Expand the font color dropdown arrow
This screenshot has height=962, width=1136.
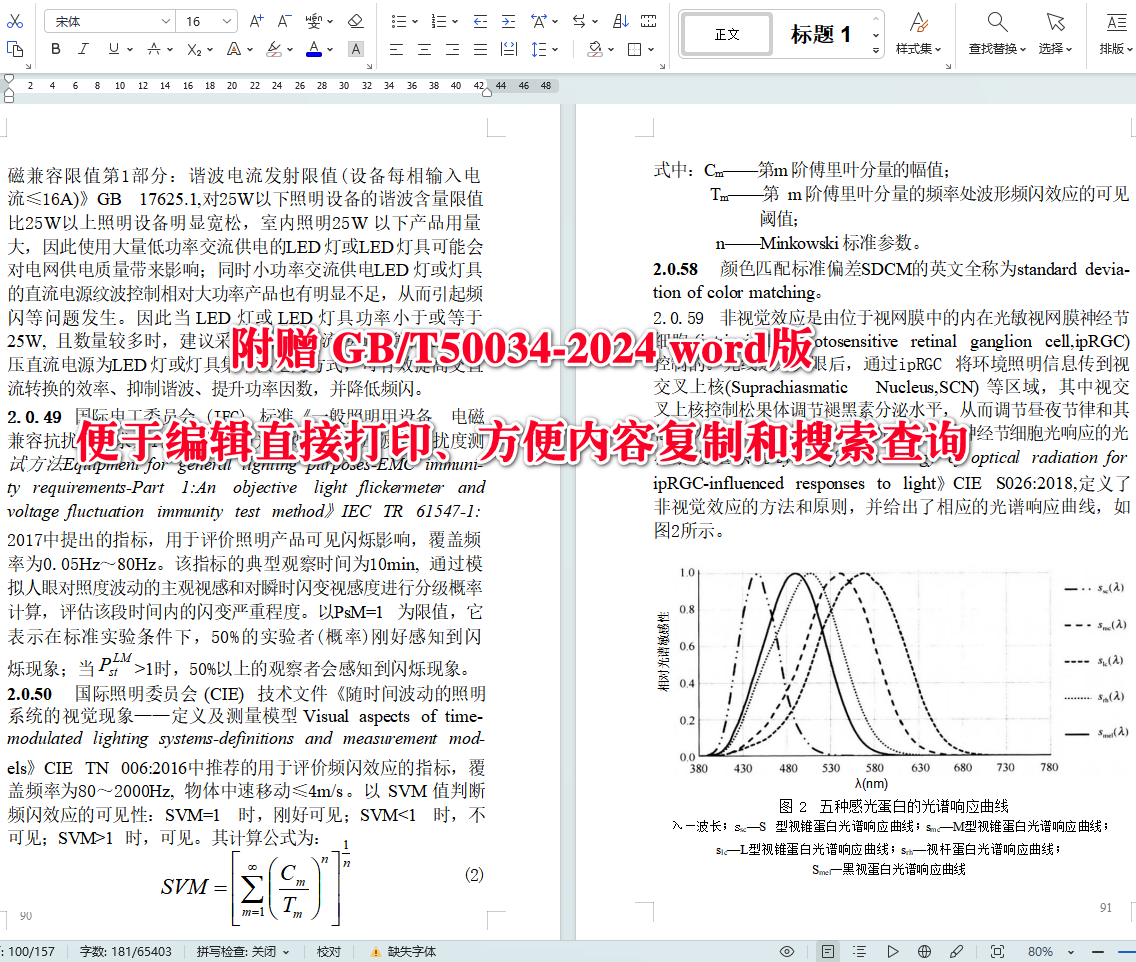[330, 50]
